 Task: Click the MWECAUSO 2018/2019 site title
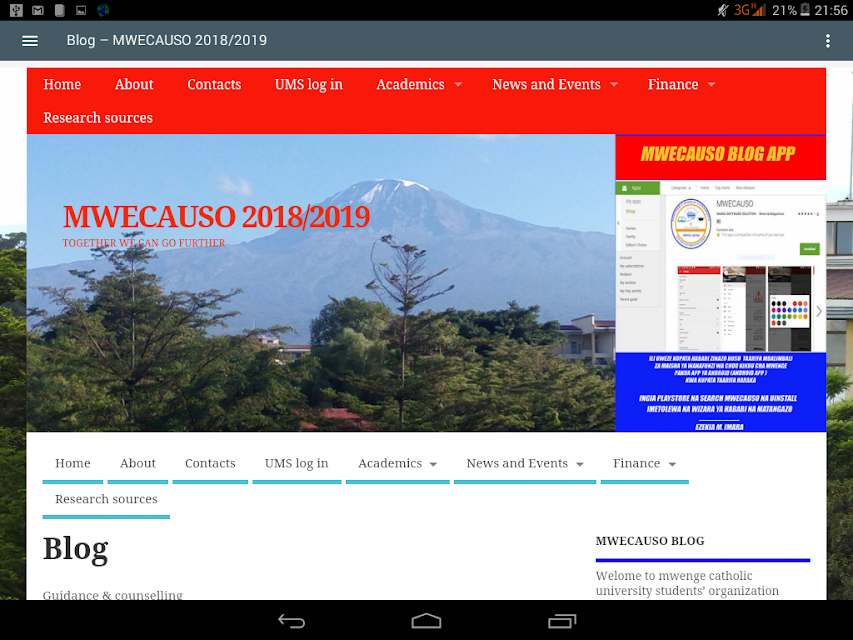point(217,217)
